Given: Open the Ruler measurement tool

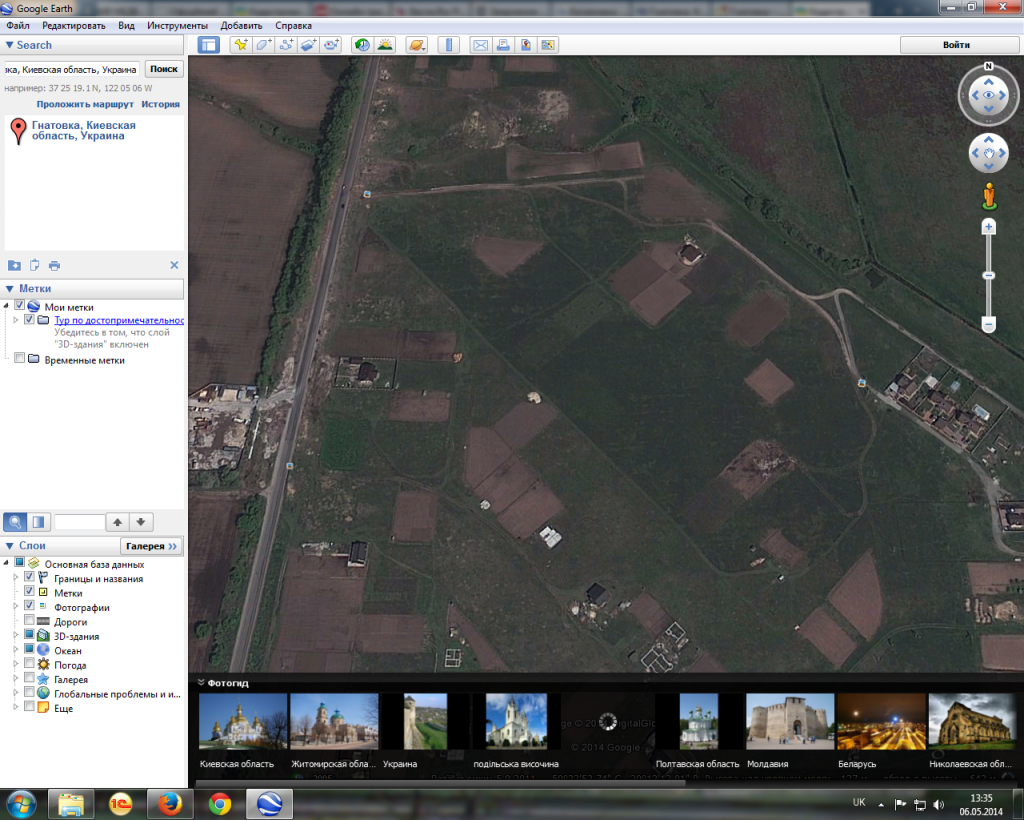Looking at the screenshot, I should 448,45.
